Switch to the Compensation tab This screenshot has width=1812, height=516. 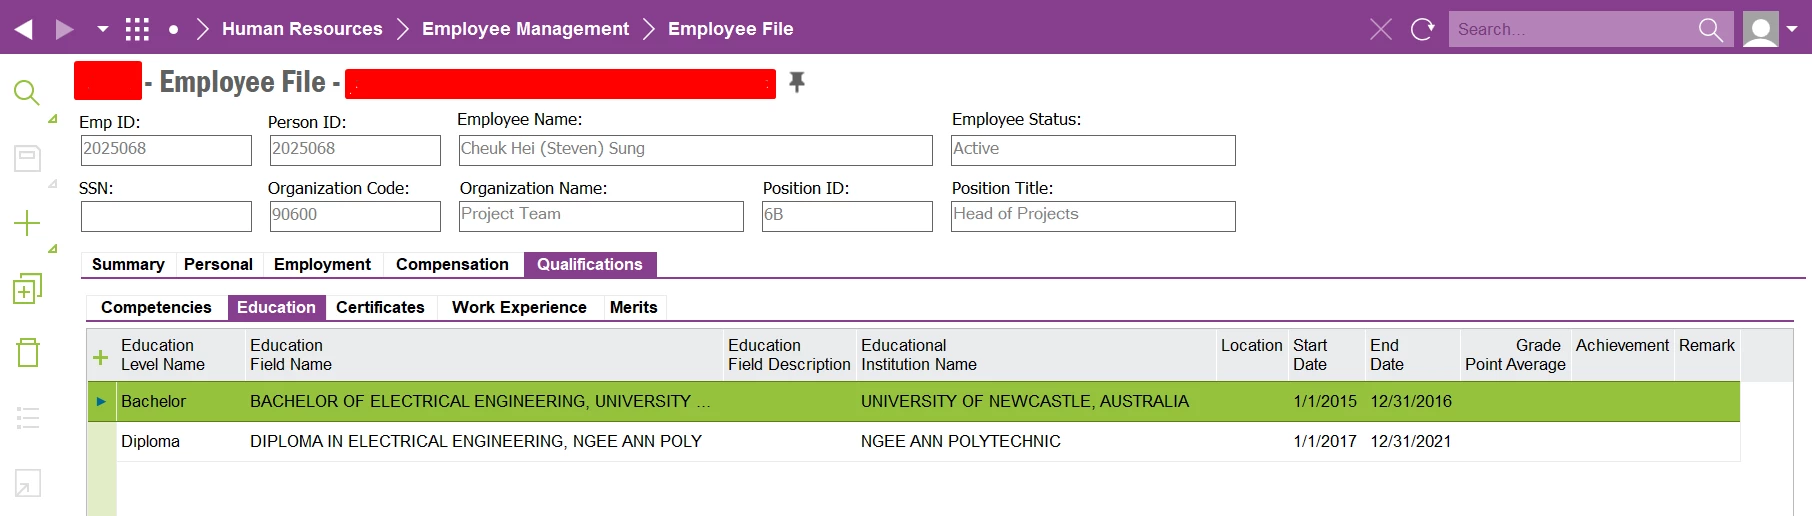click(x=452, y=264)
